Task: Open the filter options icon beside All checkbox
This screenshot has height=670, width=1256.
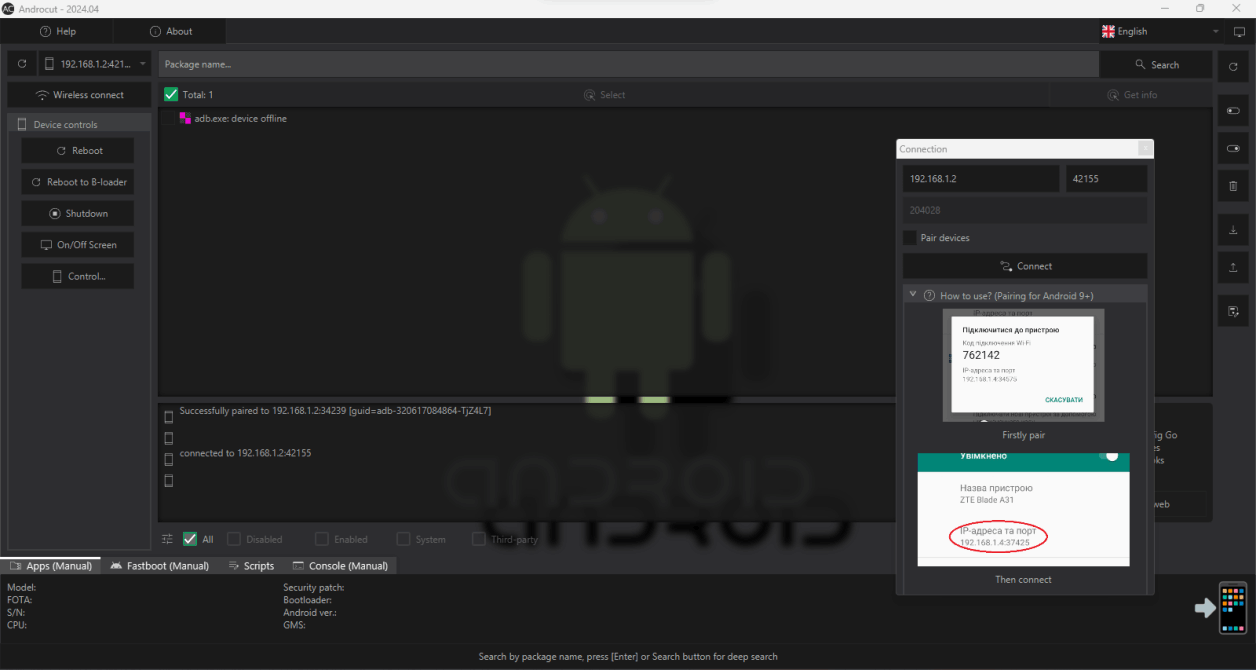Action: click(x=166, y=538)
